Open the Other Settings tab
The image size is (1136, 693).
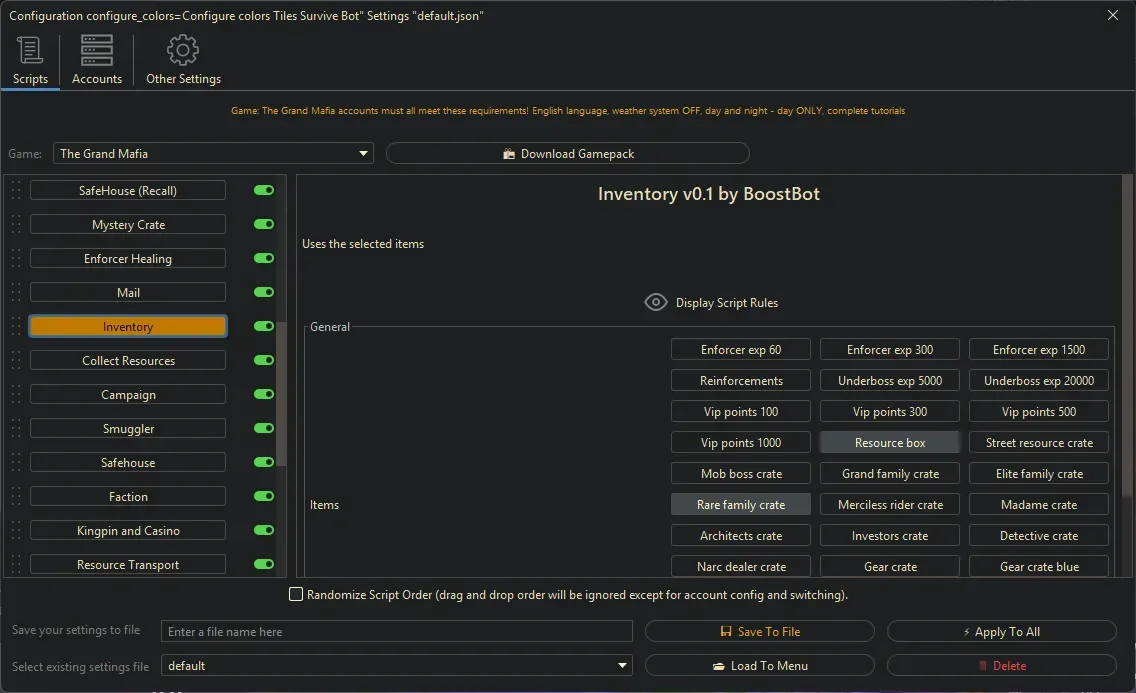coord(183,60)
